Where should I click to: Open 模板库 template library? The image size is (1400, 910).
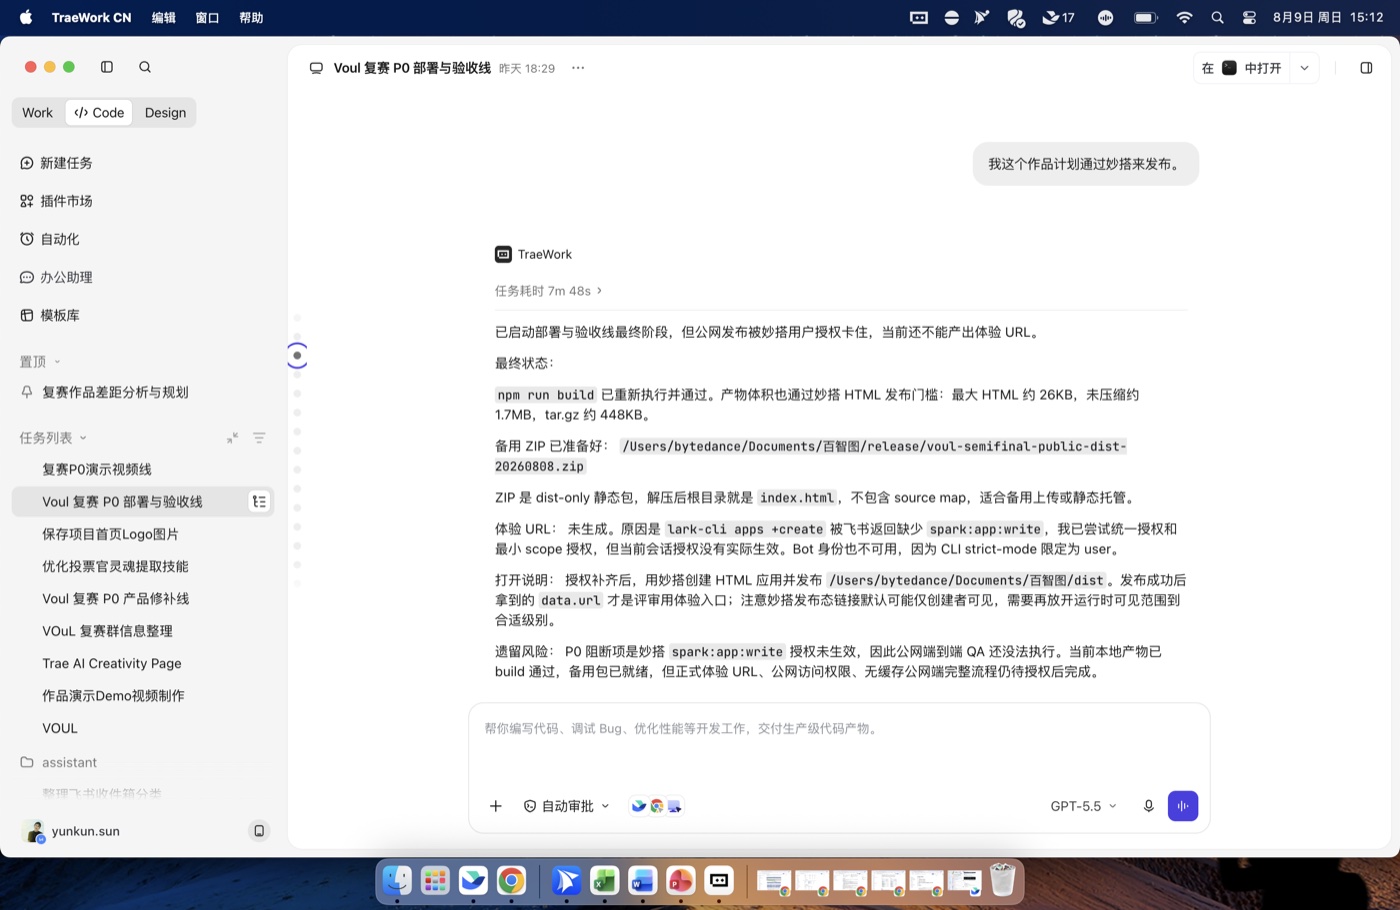click(x=50, y=315)
